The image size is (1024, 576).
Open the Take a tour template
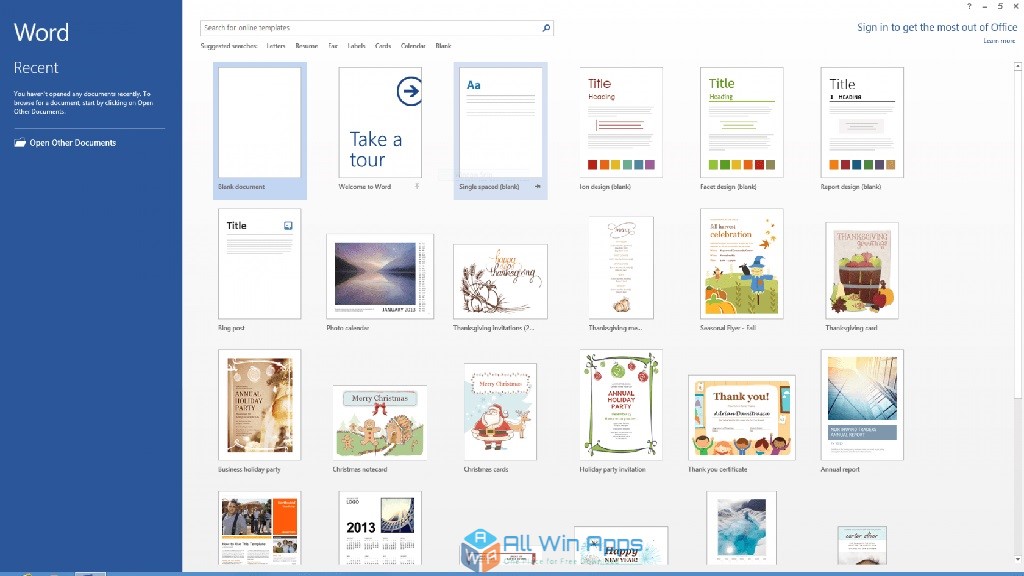click(380, 122)
